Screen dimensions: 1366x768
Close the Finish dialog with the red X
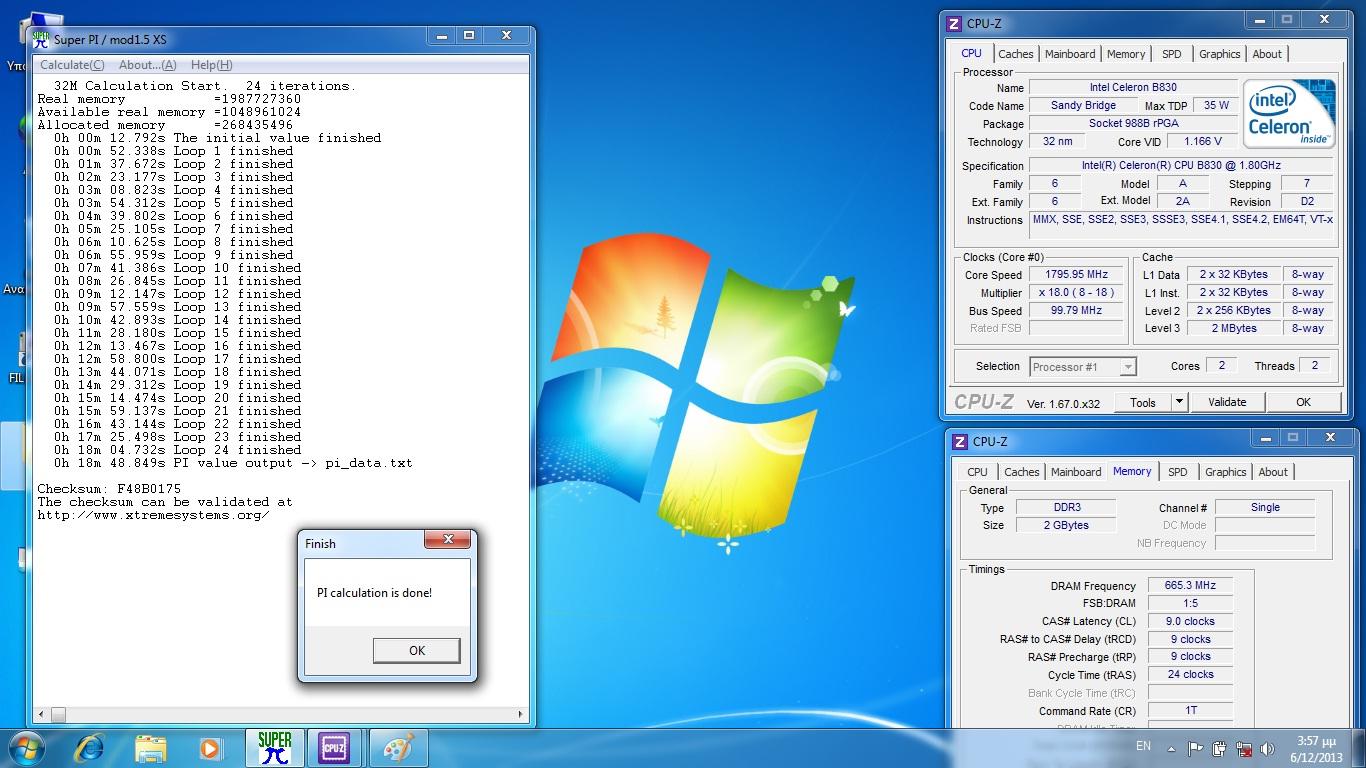point(447,540)
